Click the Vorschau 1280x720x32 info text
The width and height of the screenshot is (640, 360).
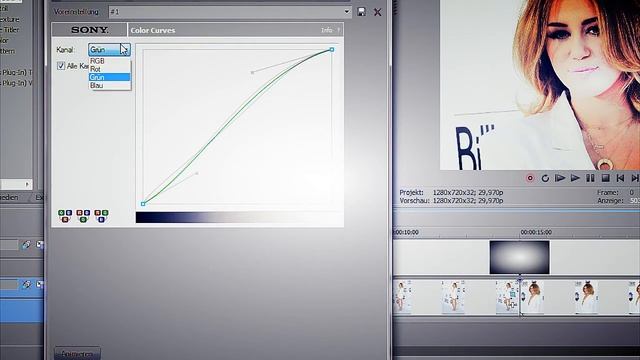451,201
